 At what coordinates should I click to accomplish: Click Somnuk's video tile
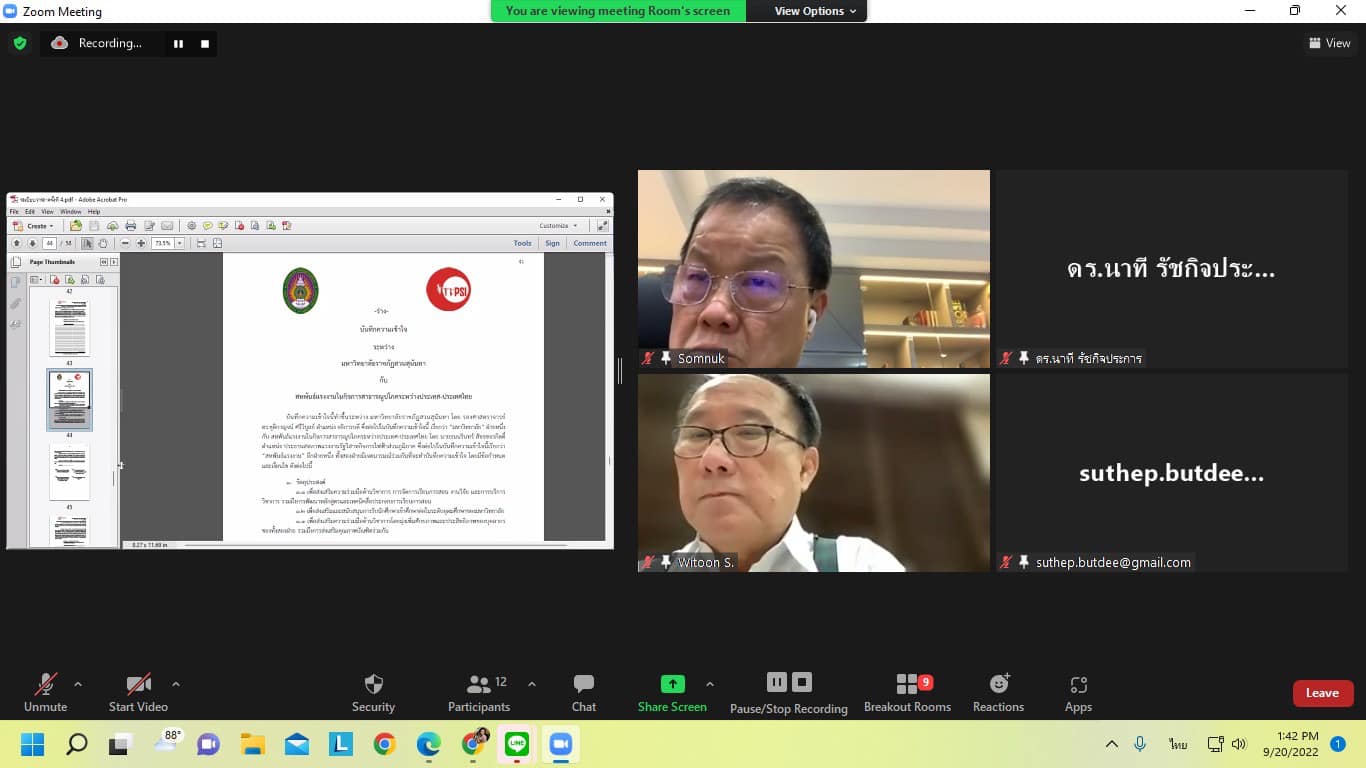pos(813,268)
